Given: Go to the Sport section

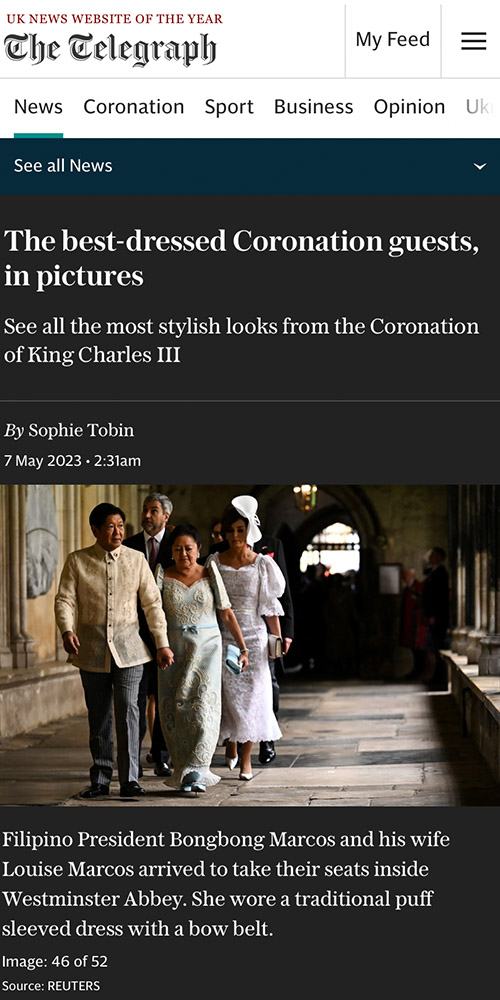Looking at the screenshot, I should pos(229,107).
